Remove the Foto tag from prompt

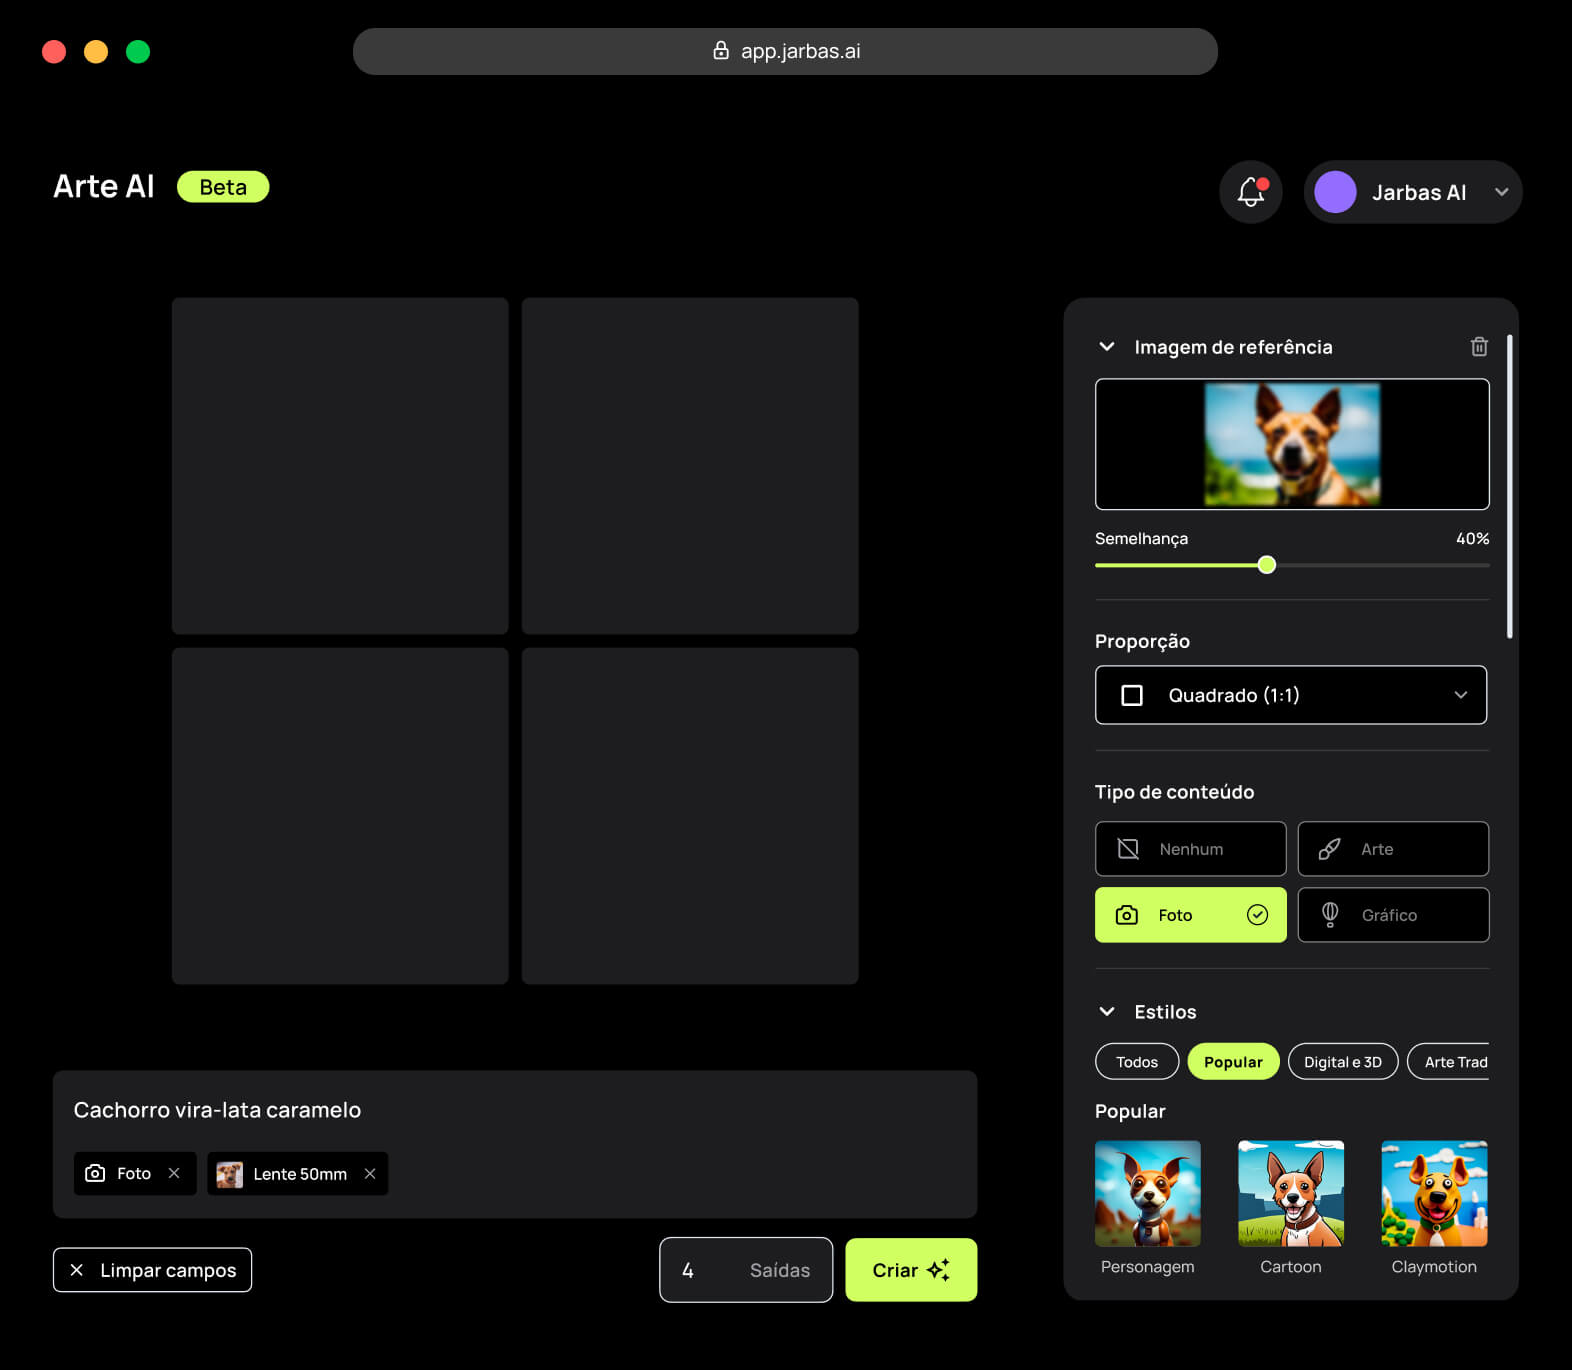point(174,1173)
